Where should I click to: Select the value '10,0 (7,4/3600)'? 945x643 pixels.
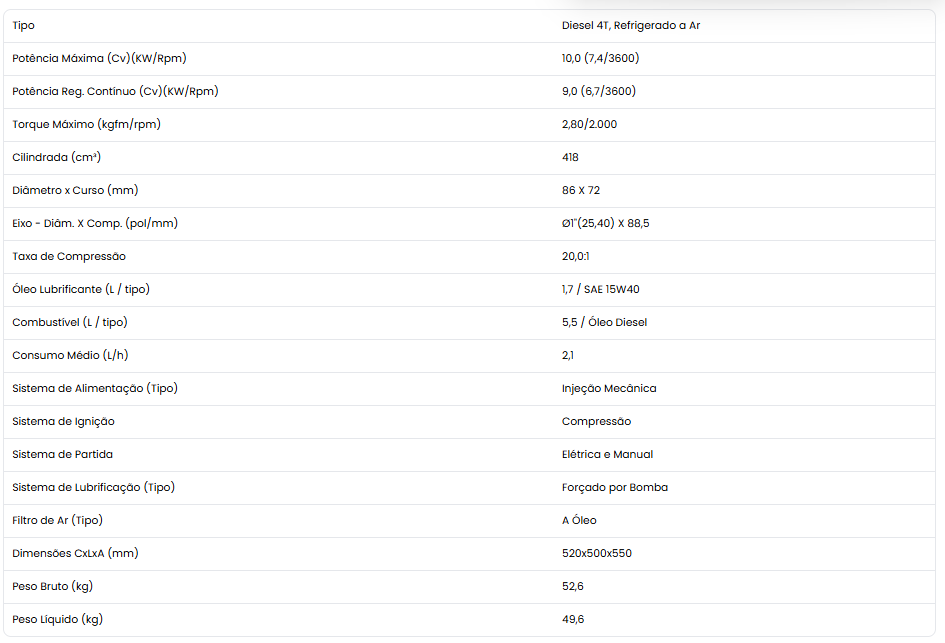tap(600, 58)
